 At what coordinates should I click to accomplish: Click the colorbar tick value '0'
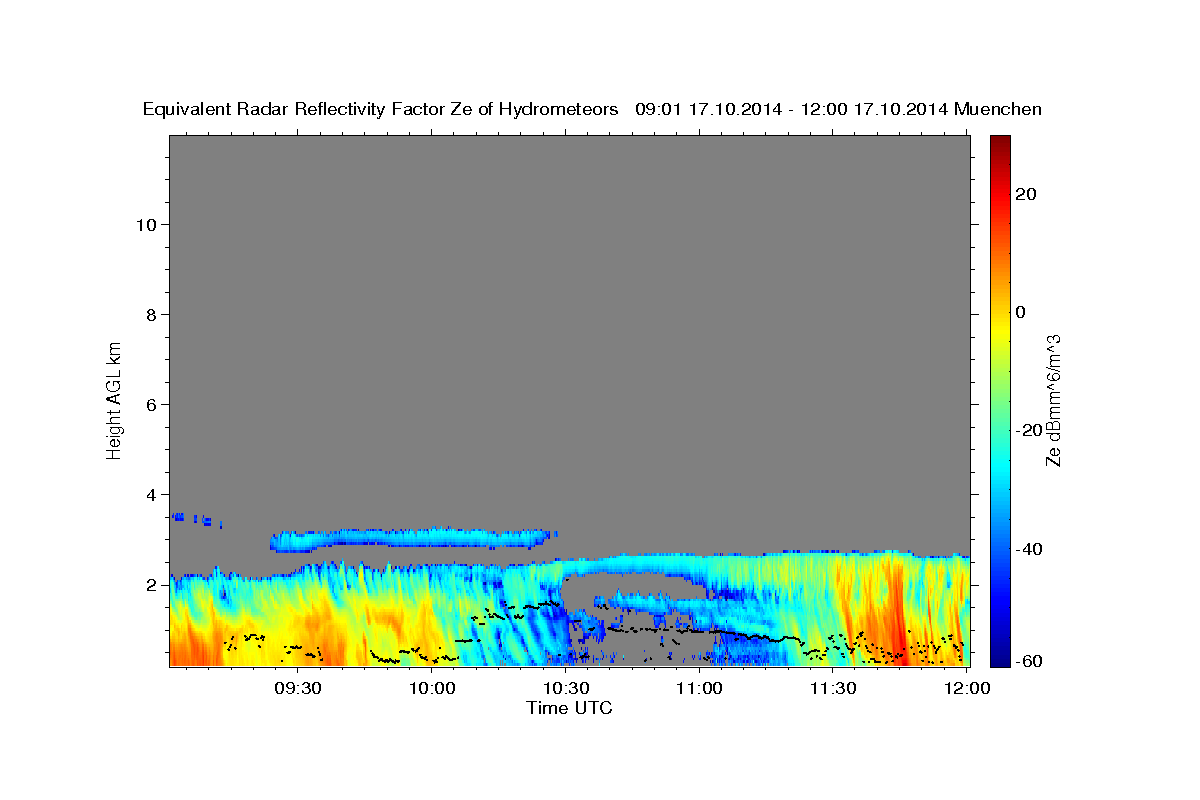coord(1020,312)
